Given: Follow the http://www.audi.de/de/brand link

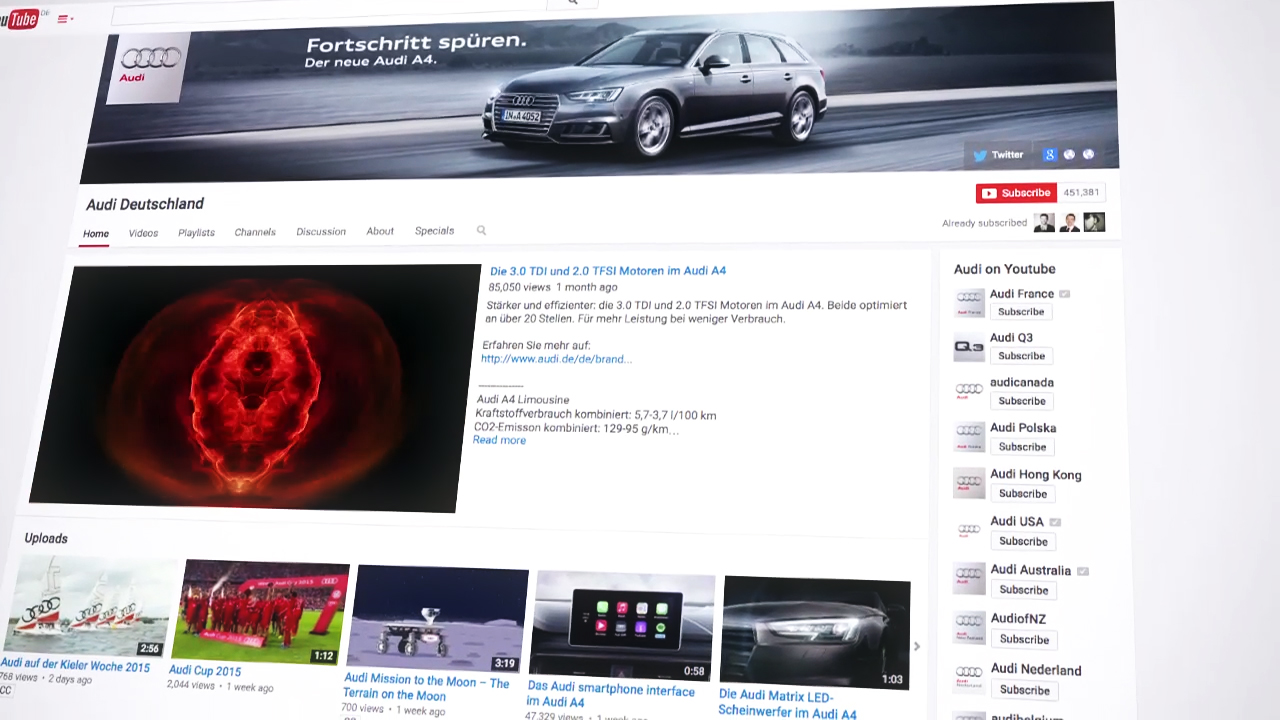Looking at the screenshot, I should (556, 359).
